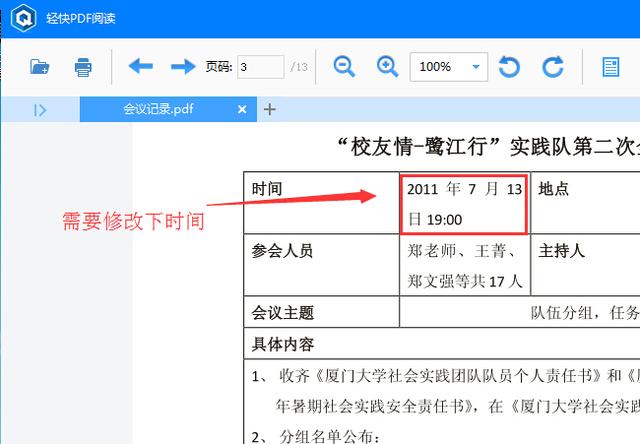Click the 轻快PDF阅读 app logo icon
Image resolution: width=640 pixels, height=444 pixels.
pyautogui.click(x=23, y=18)
